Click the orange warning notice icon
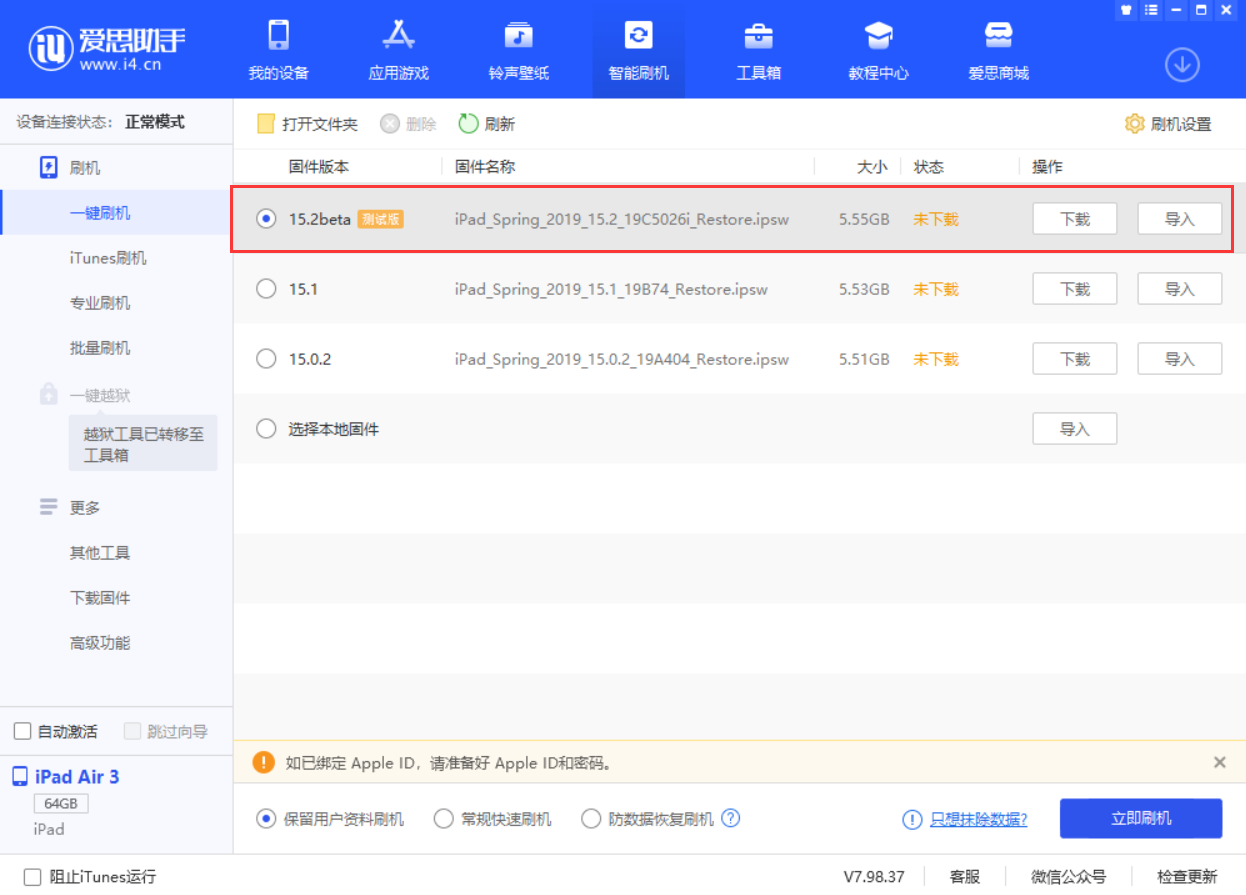 click(x=263, y=763)
